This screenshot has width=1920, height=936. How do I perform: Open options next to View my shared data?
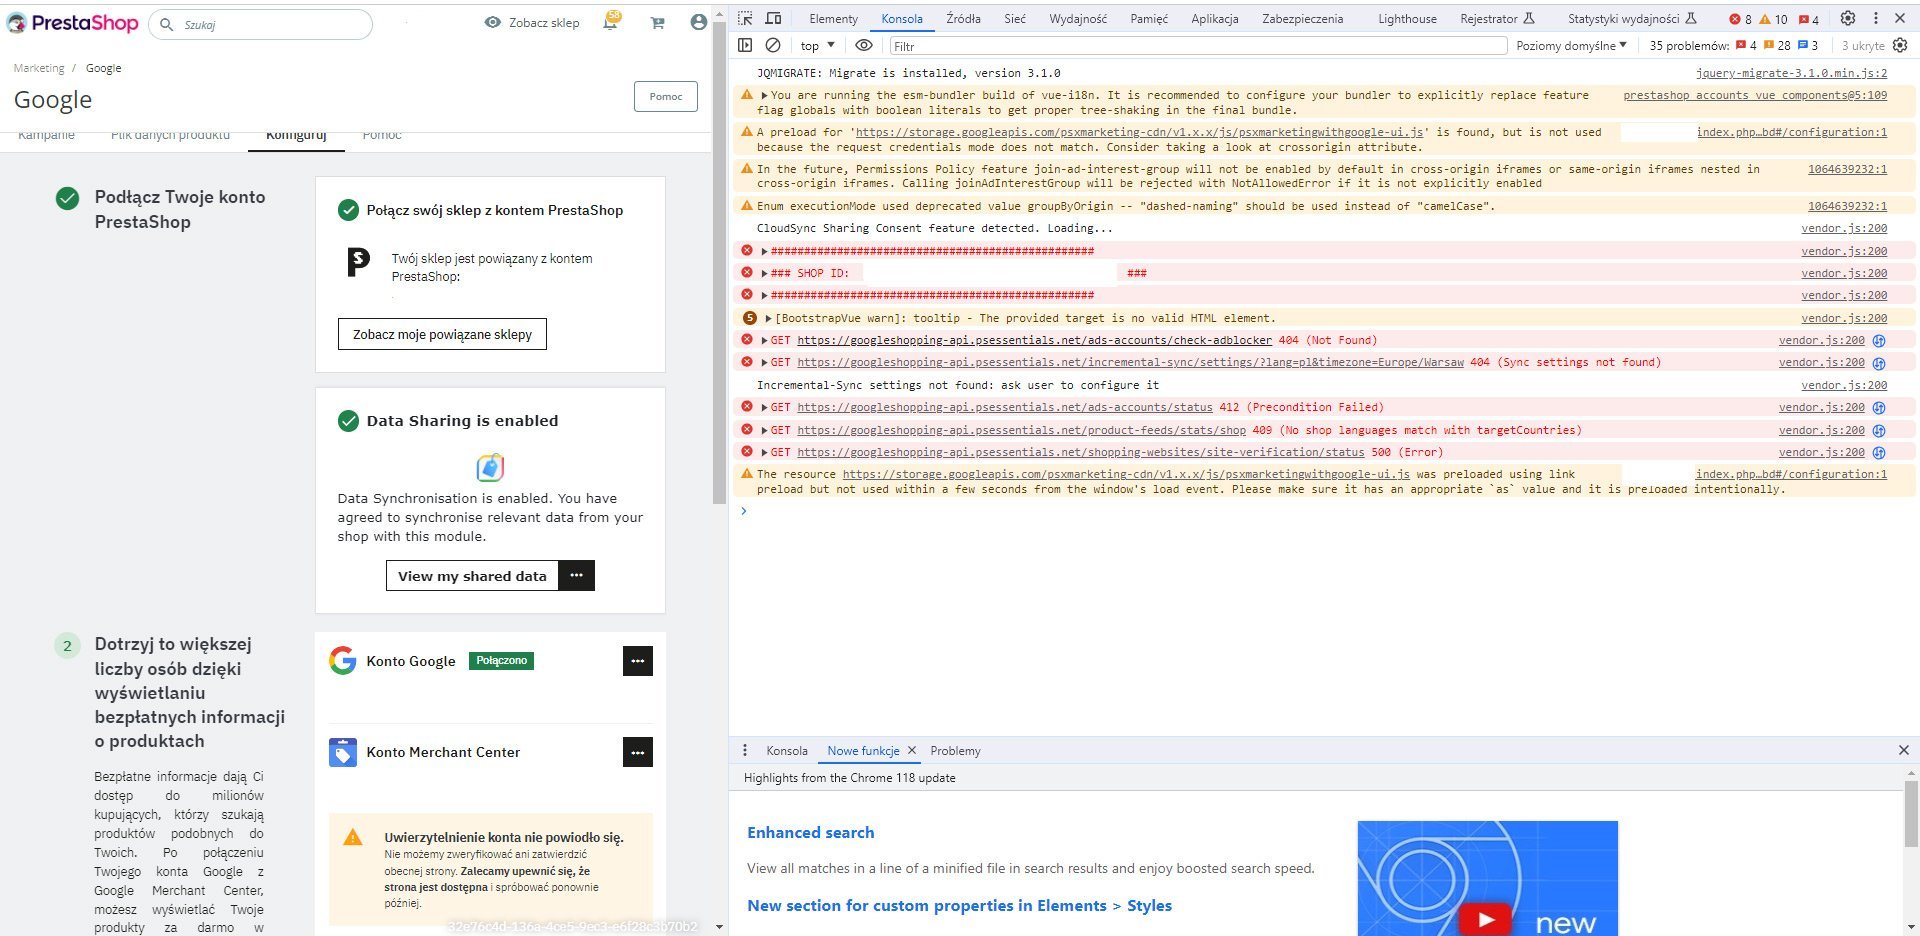[577, 575]
